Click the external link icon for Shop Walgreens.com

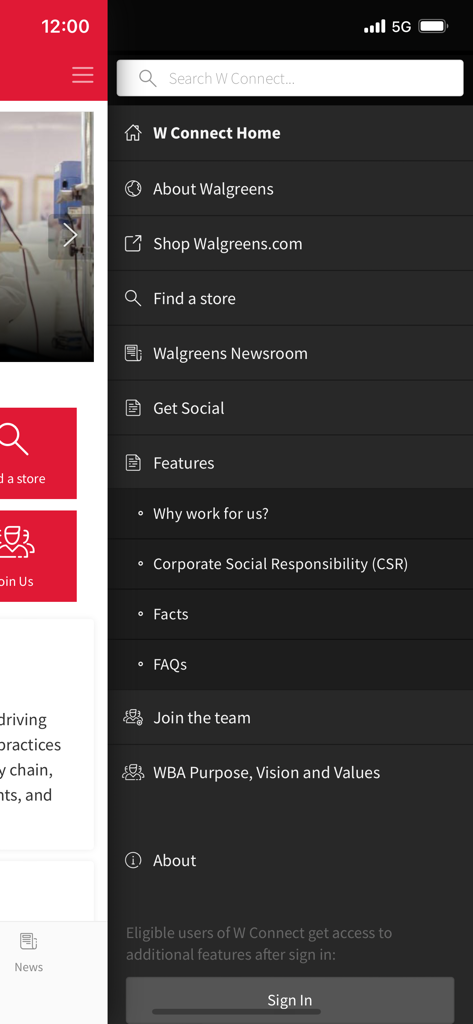point(133,244)
